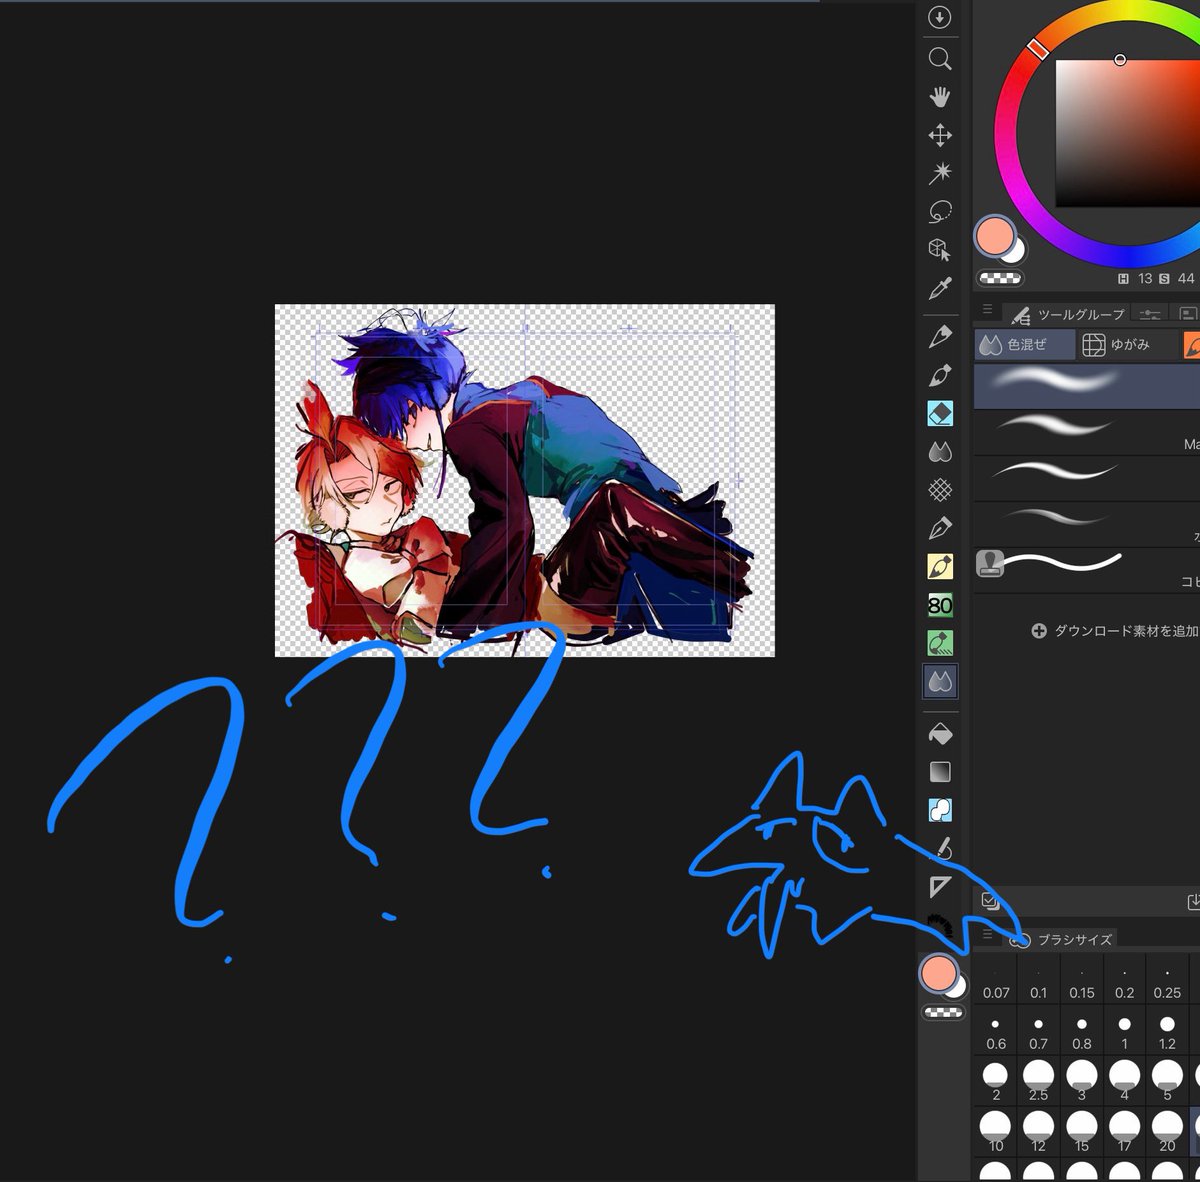Set brush size to 20

pyautogui.click(x=1167, y=1131)
